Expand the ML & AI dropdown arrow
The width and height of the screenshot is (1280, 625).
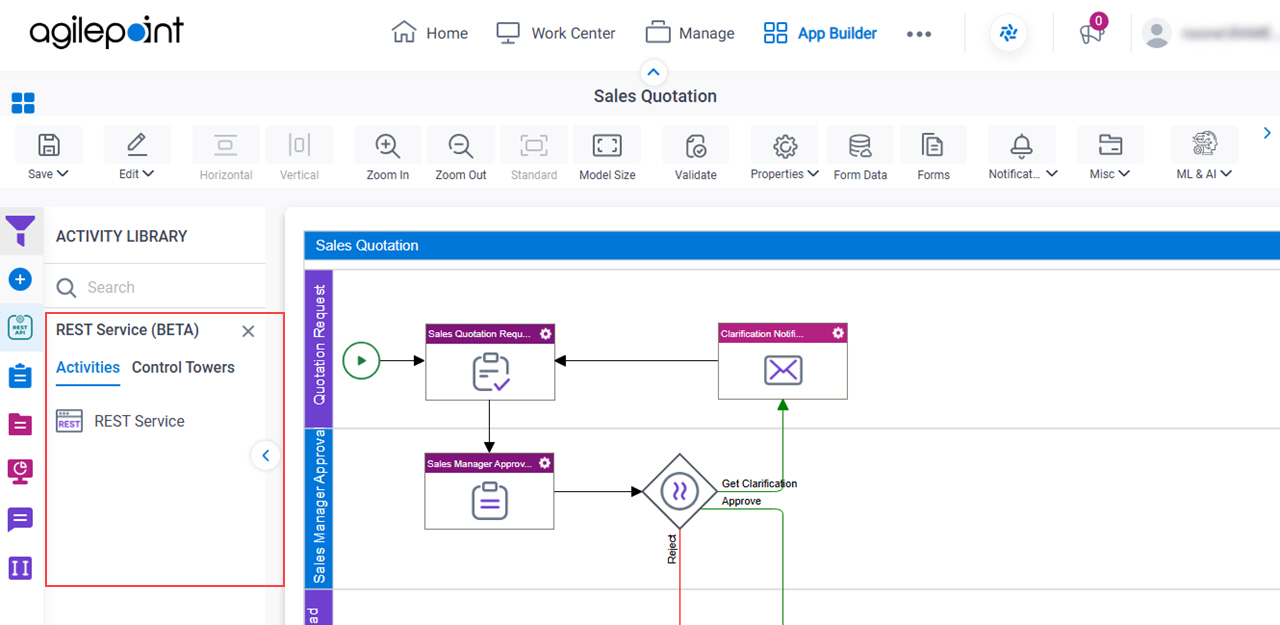point(1226,174)
